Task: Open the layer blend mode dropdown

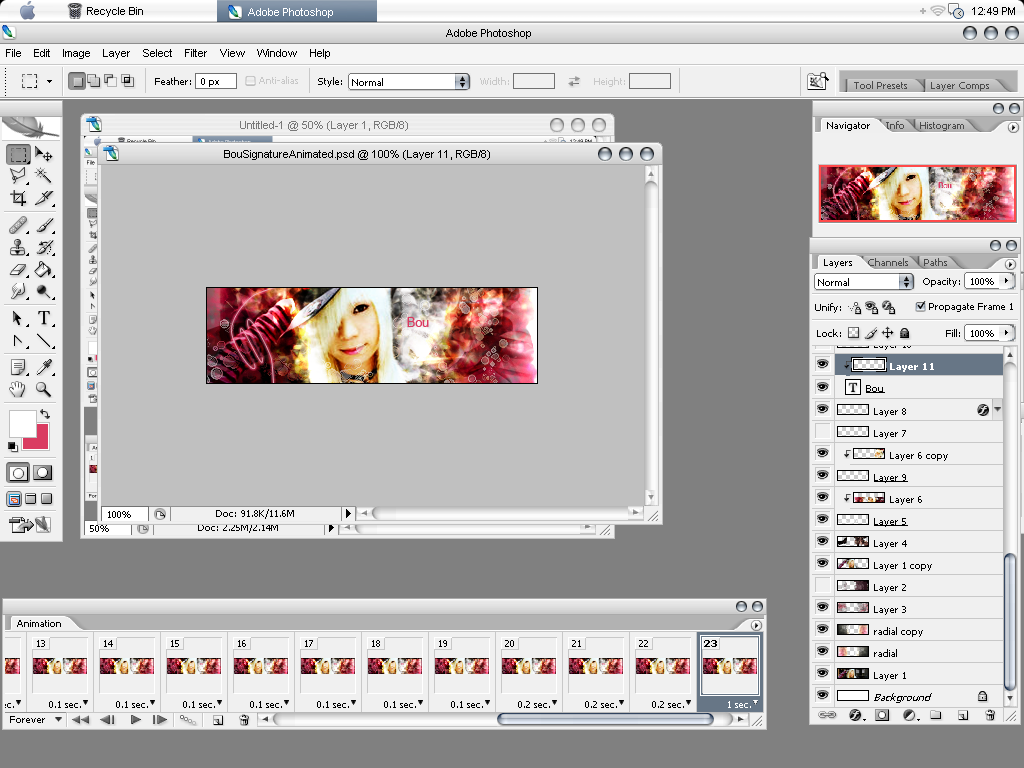Action: click(863, 282)
